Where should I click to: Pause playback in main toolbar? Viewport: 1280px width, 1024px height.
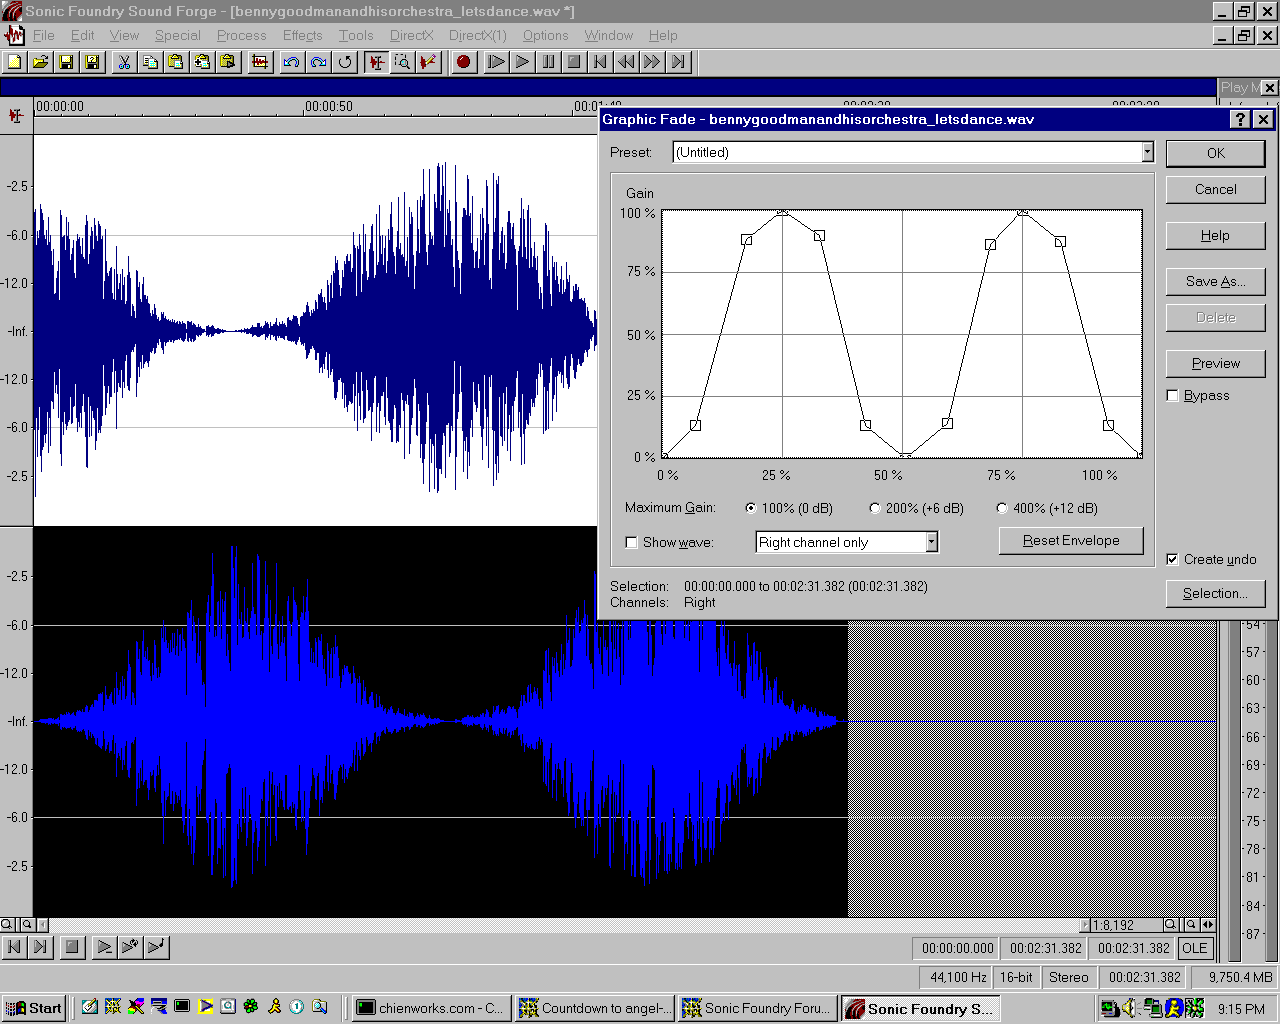tap(548, 62)
